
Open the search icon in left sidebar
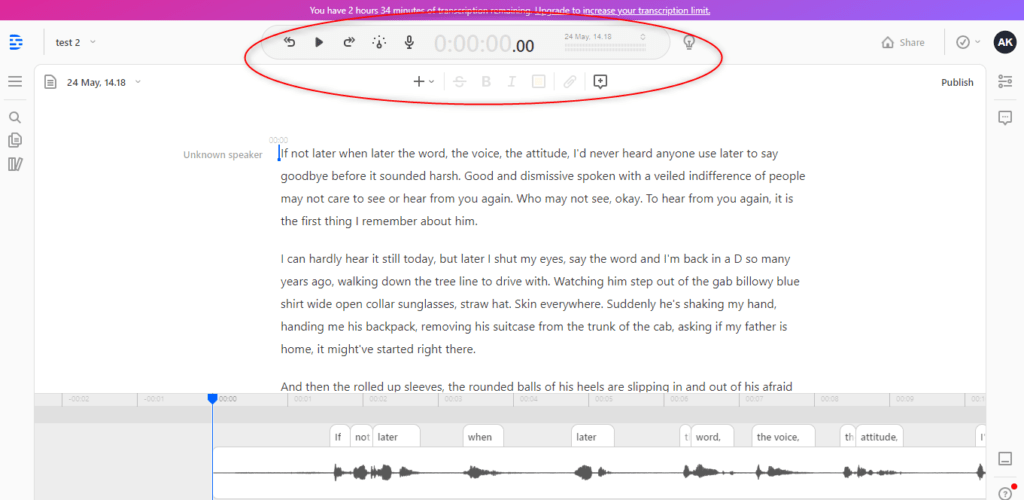point(15,117)
